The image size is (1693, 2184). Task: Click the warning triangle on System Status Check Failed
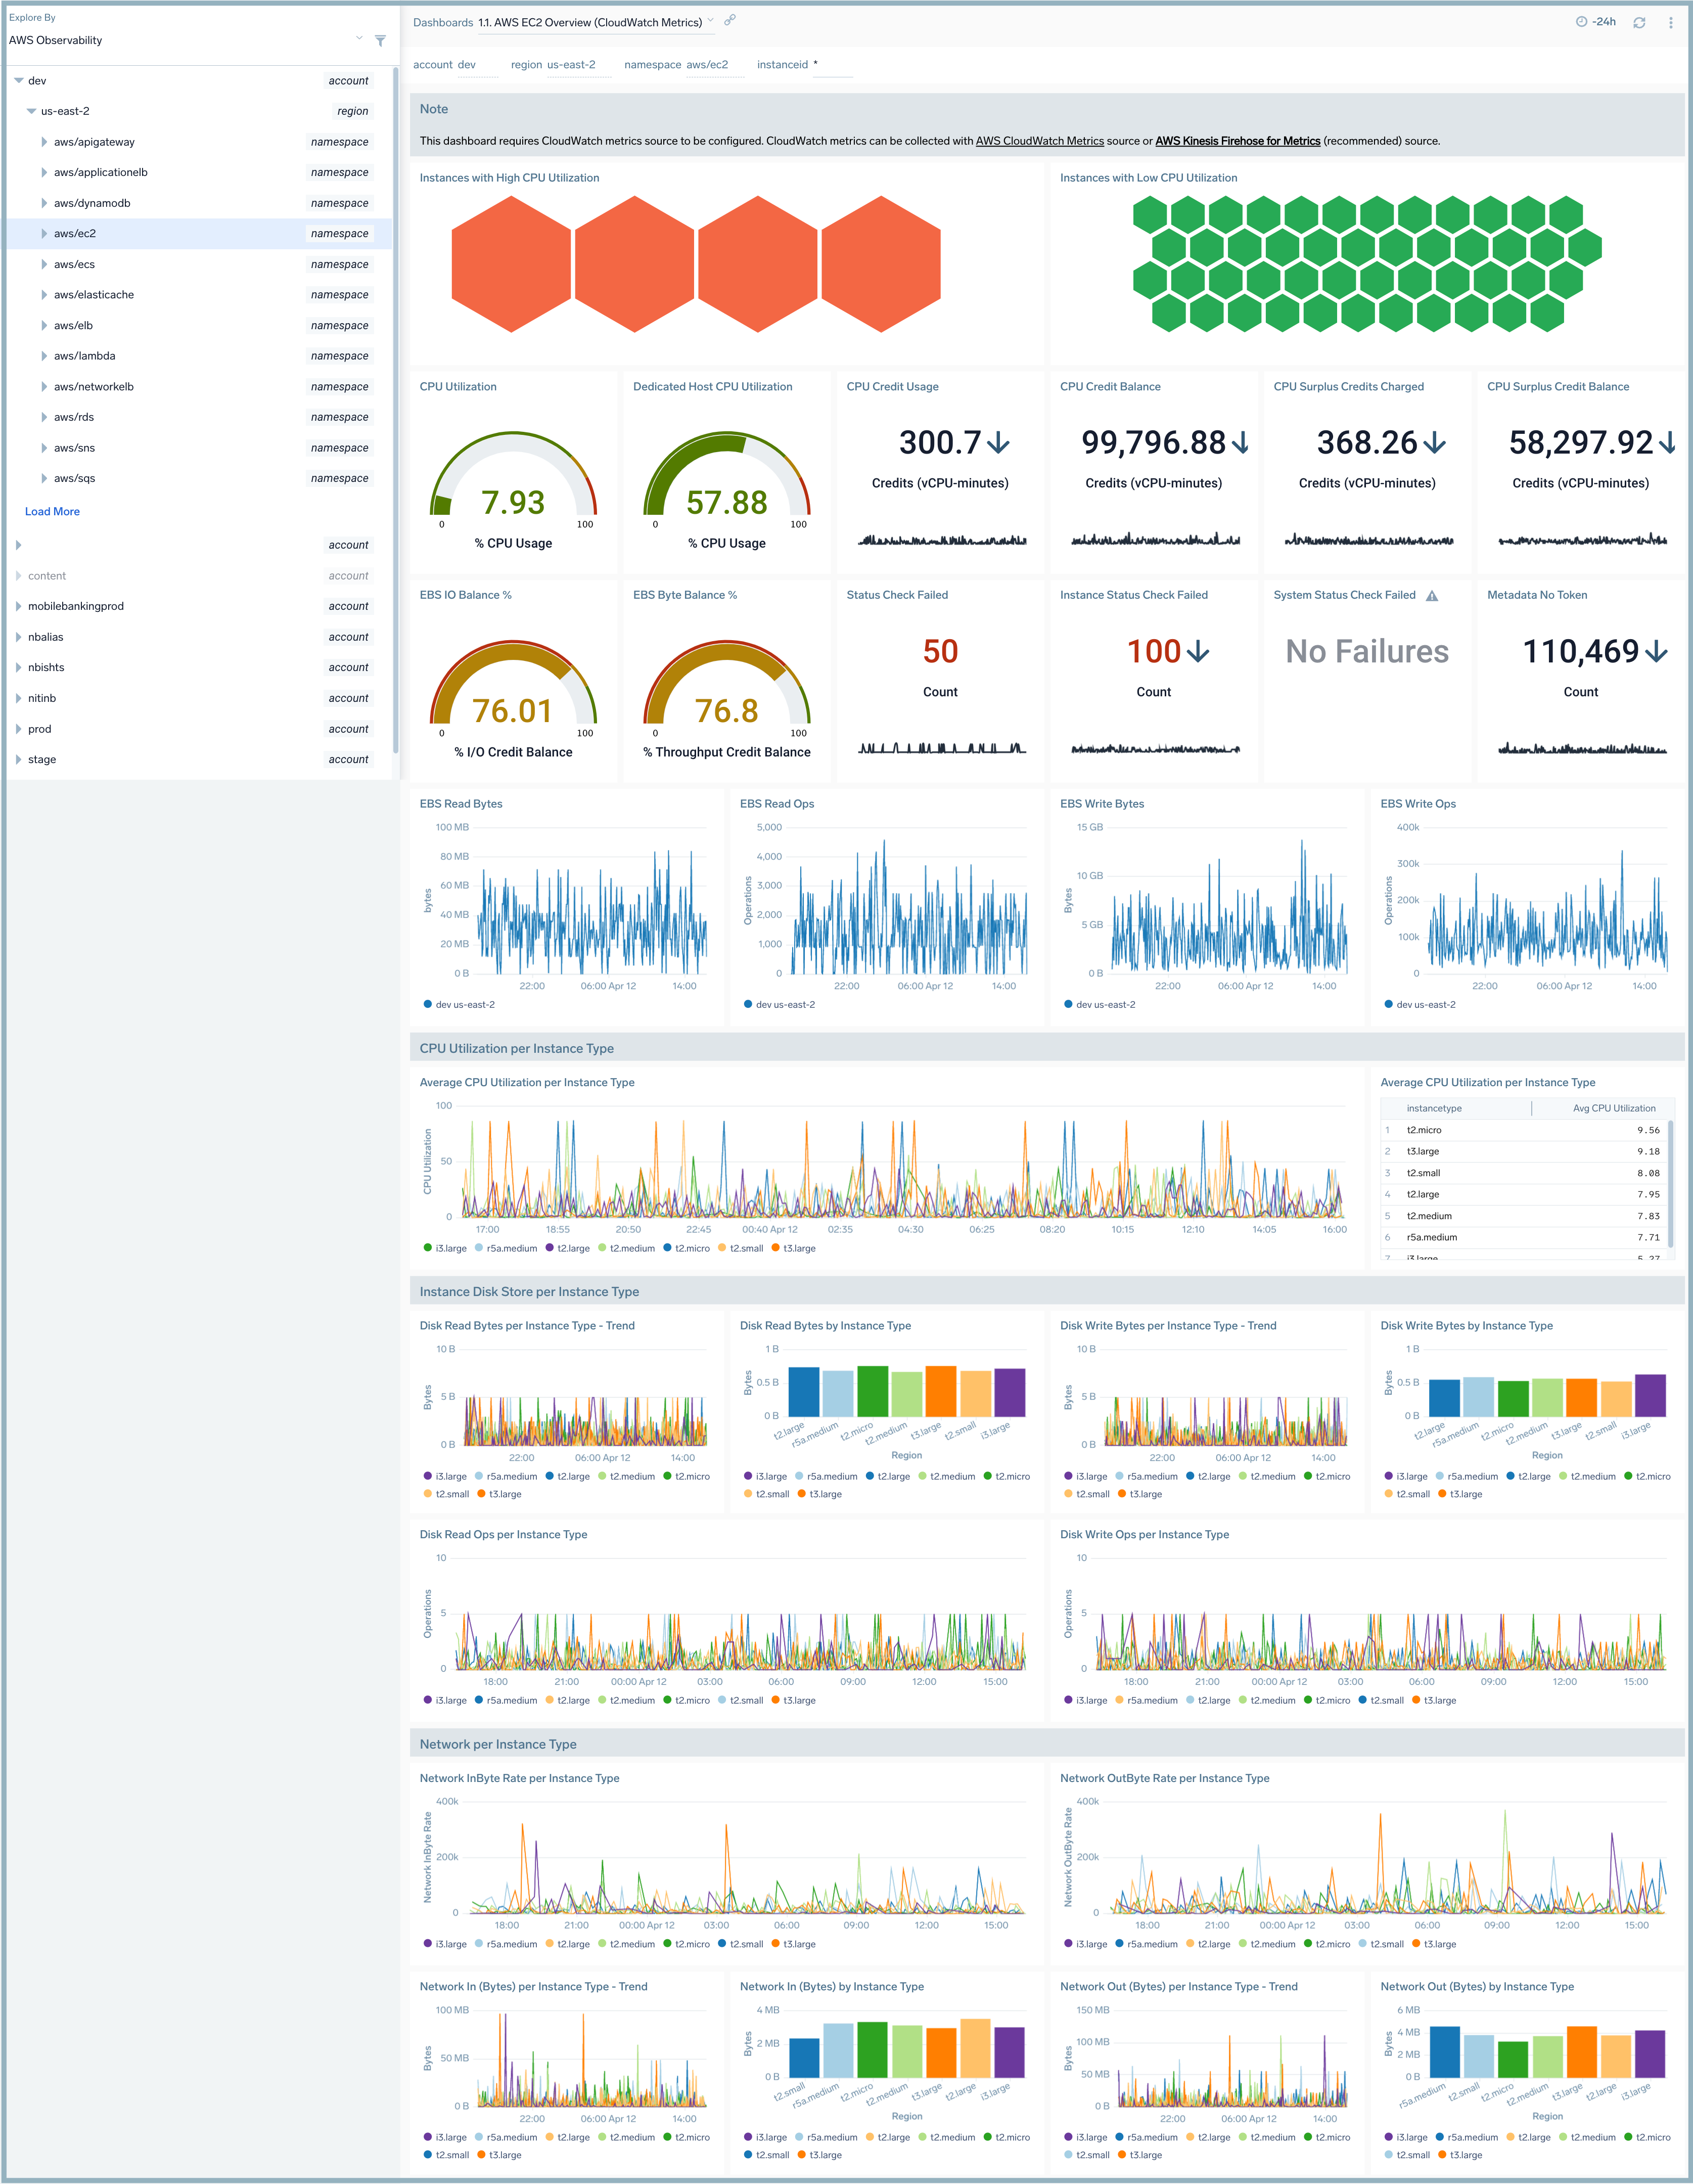[1432, 594]
